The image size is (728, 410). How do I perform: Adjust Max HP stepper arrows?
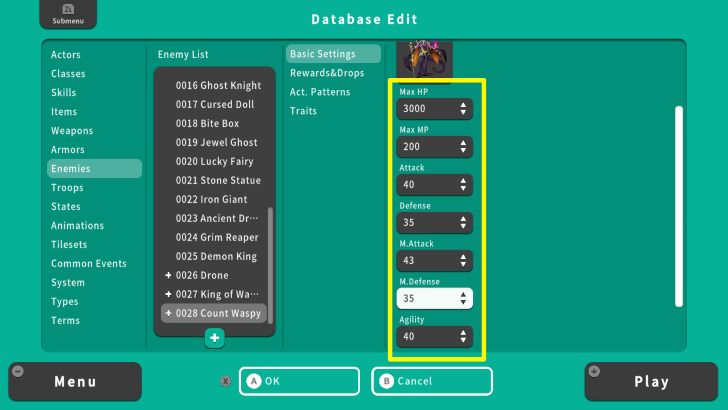point(463,109)
